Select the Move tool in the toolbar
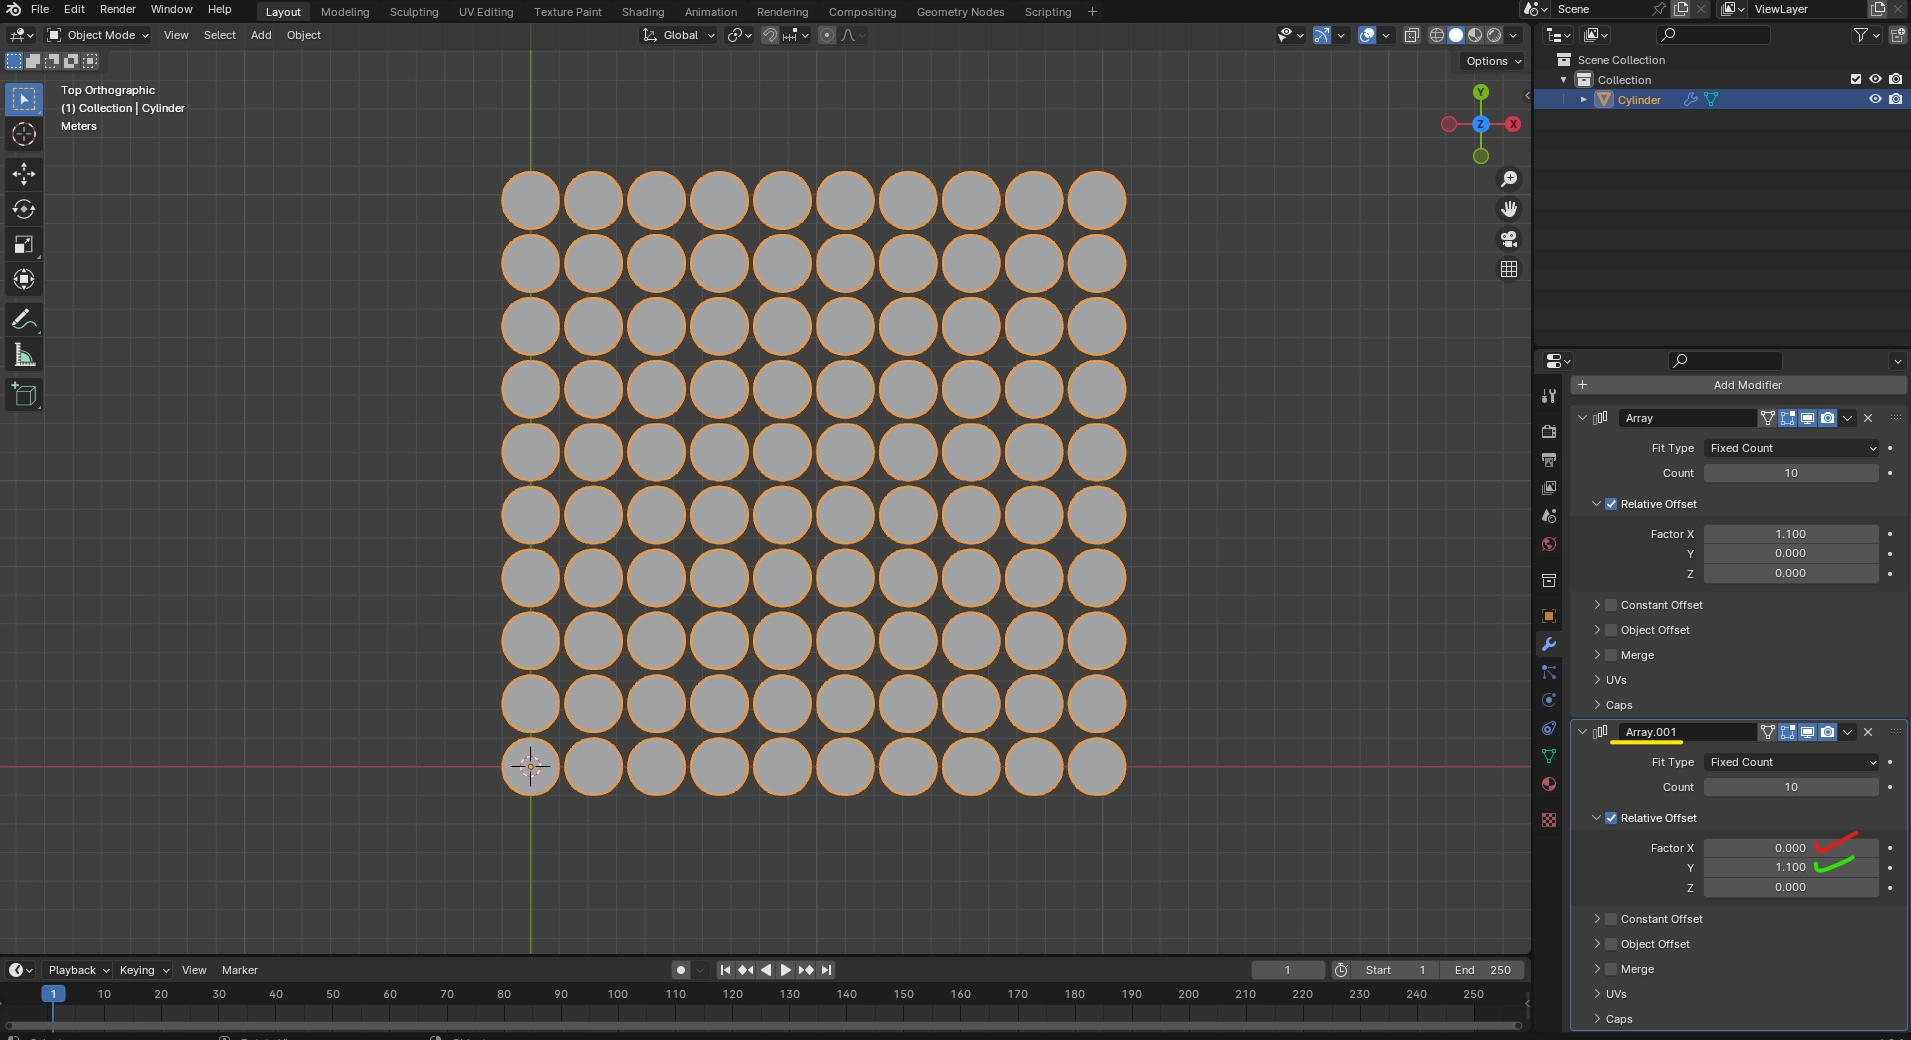 coord(23,174)
